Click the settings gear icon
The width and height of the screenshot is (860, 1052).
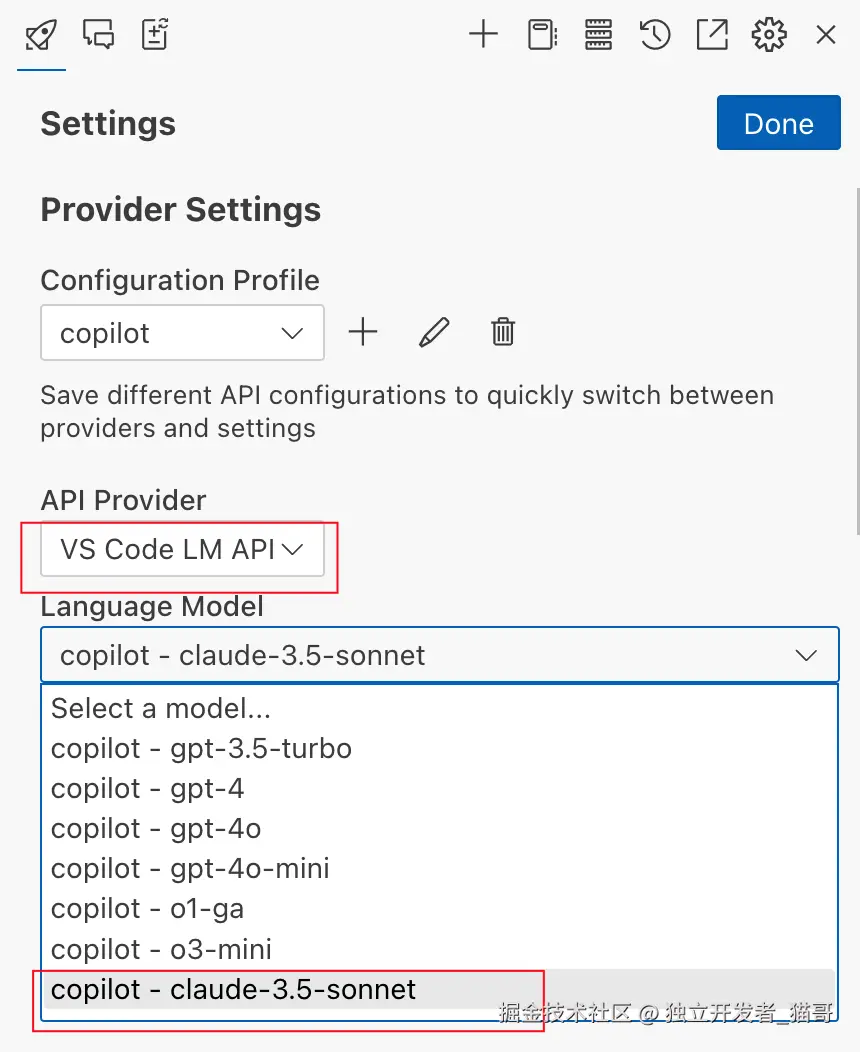pos(768,35)
